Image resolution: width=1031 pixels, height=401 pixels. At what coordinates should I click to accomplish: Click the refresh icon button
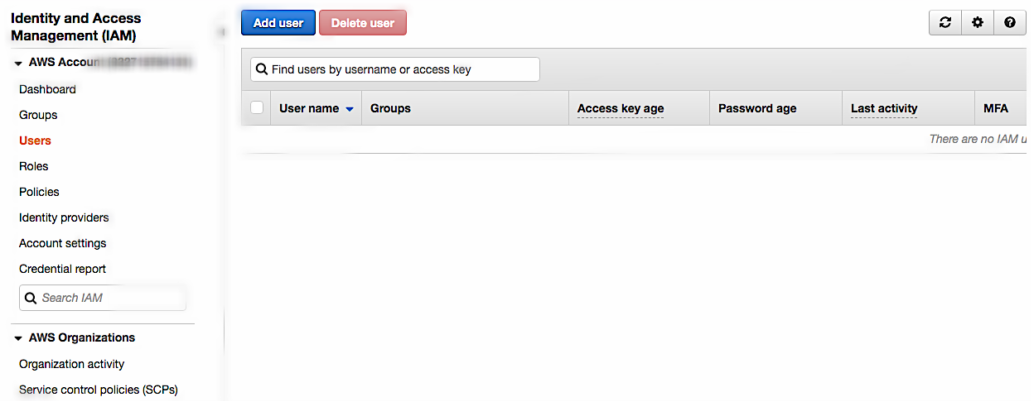tap(945, 23)
